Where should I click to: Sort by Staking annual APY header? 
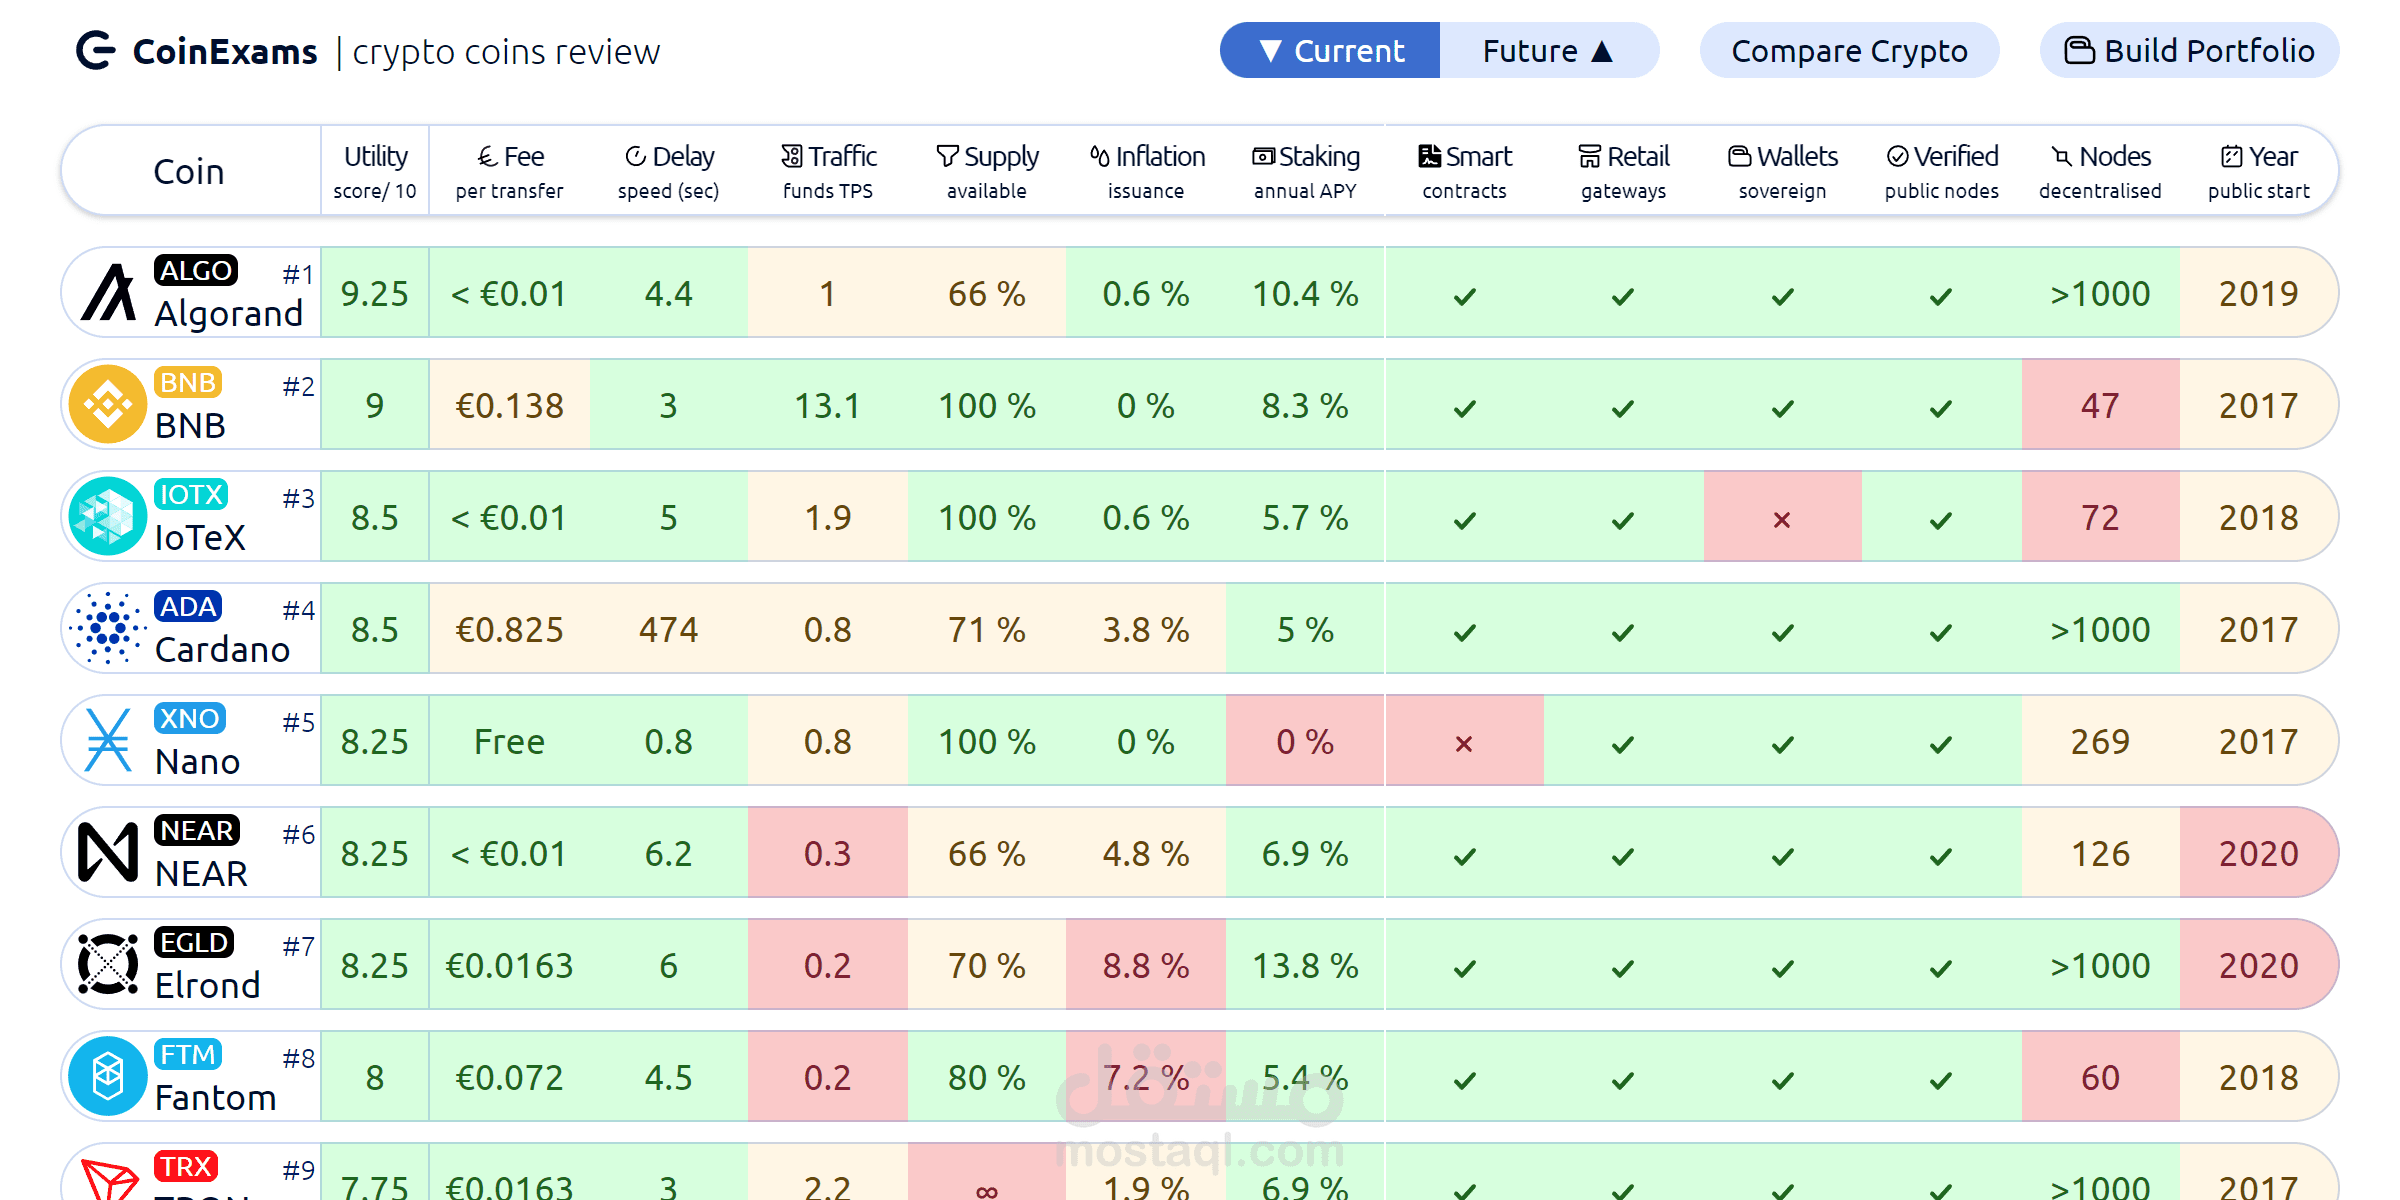click(x=1305, y=171)
